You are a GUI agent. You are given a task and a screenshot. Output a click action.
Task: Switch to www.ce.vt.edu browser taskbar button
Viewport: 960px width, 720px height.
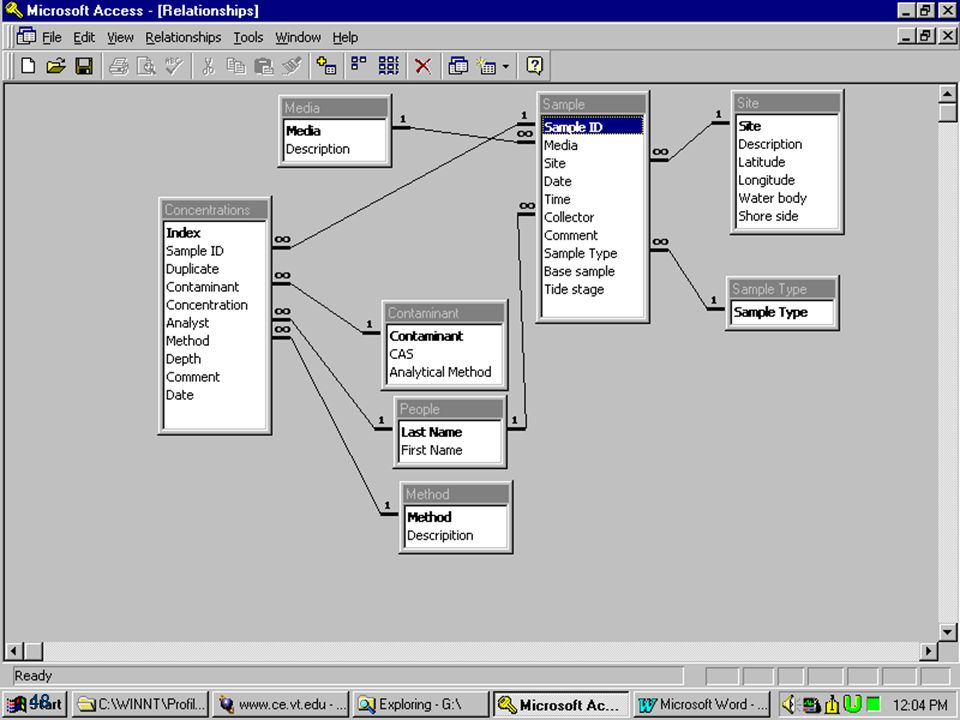[281, 704]
